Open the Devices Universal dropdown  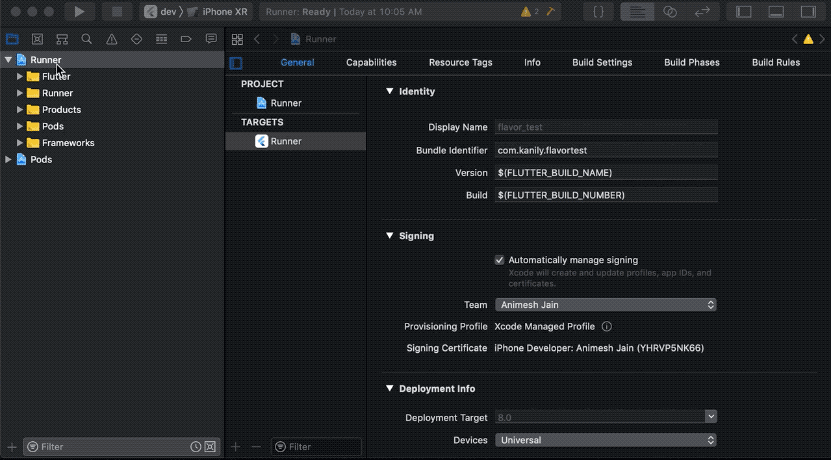pos(606,440)
